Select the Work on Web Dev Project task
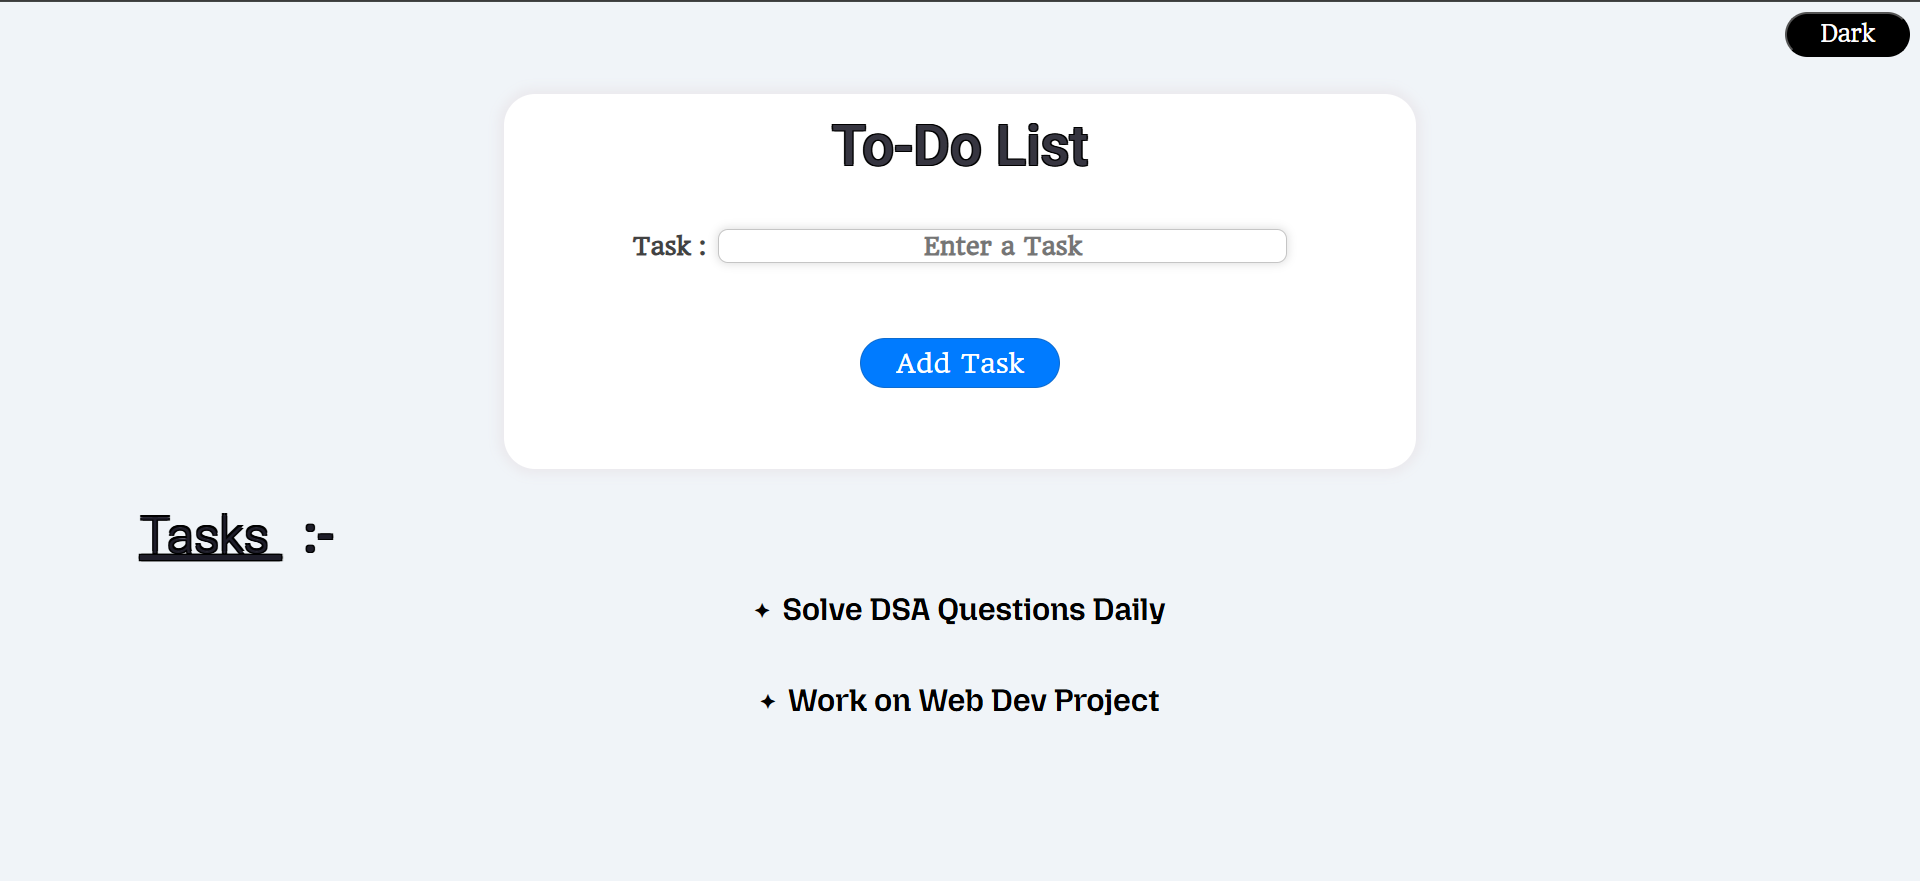Screen dimensions: 1920x881 972,701
